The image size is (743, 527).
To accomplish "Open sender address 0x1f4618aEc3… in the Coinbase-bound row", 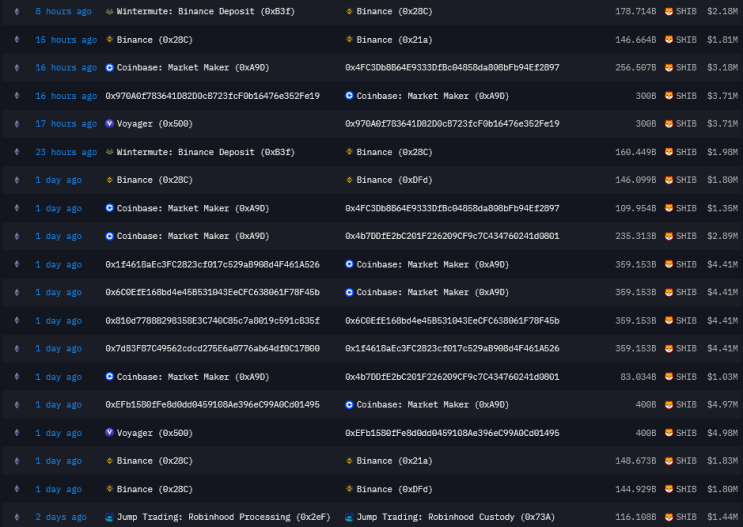I will point(212,264).
